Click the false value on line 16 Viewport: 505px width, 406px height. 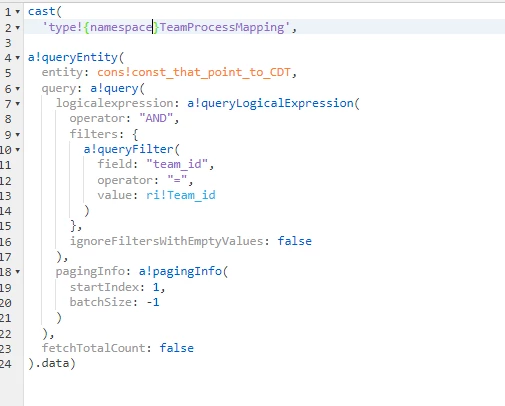(295, 241)
